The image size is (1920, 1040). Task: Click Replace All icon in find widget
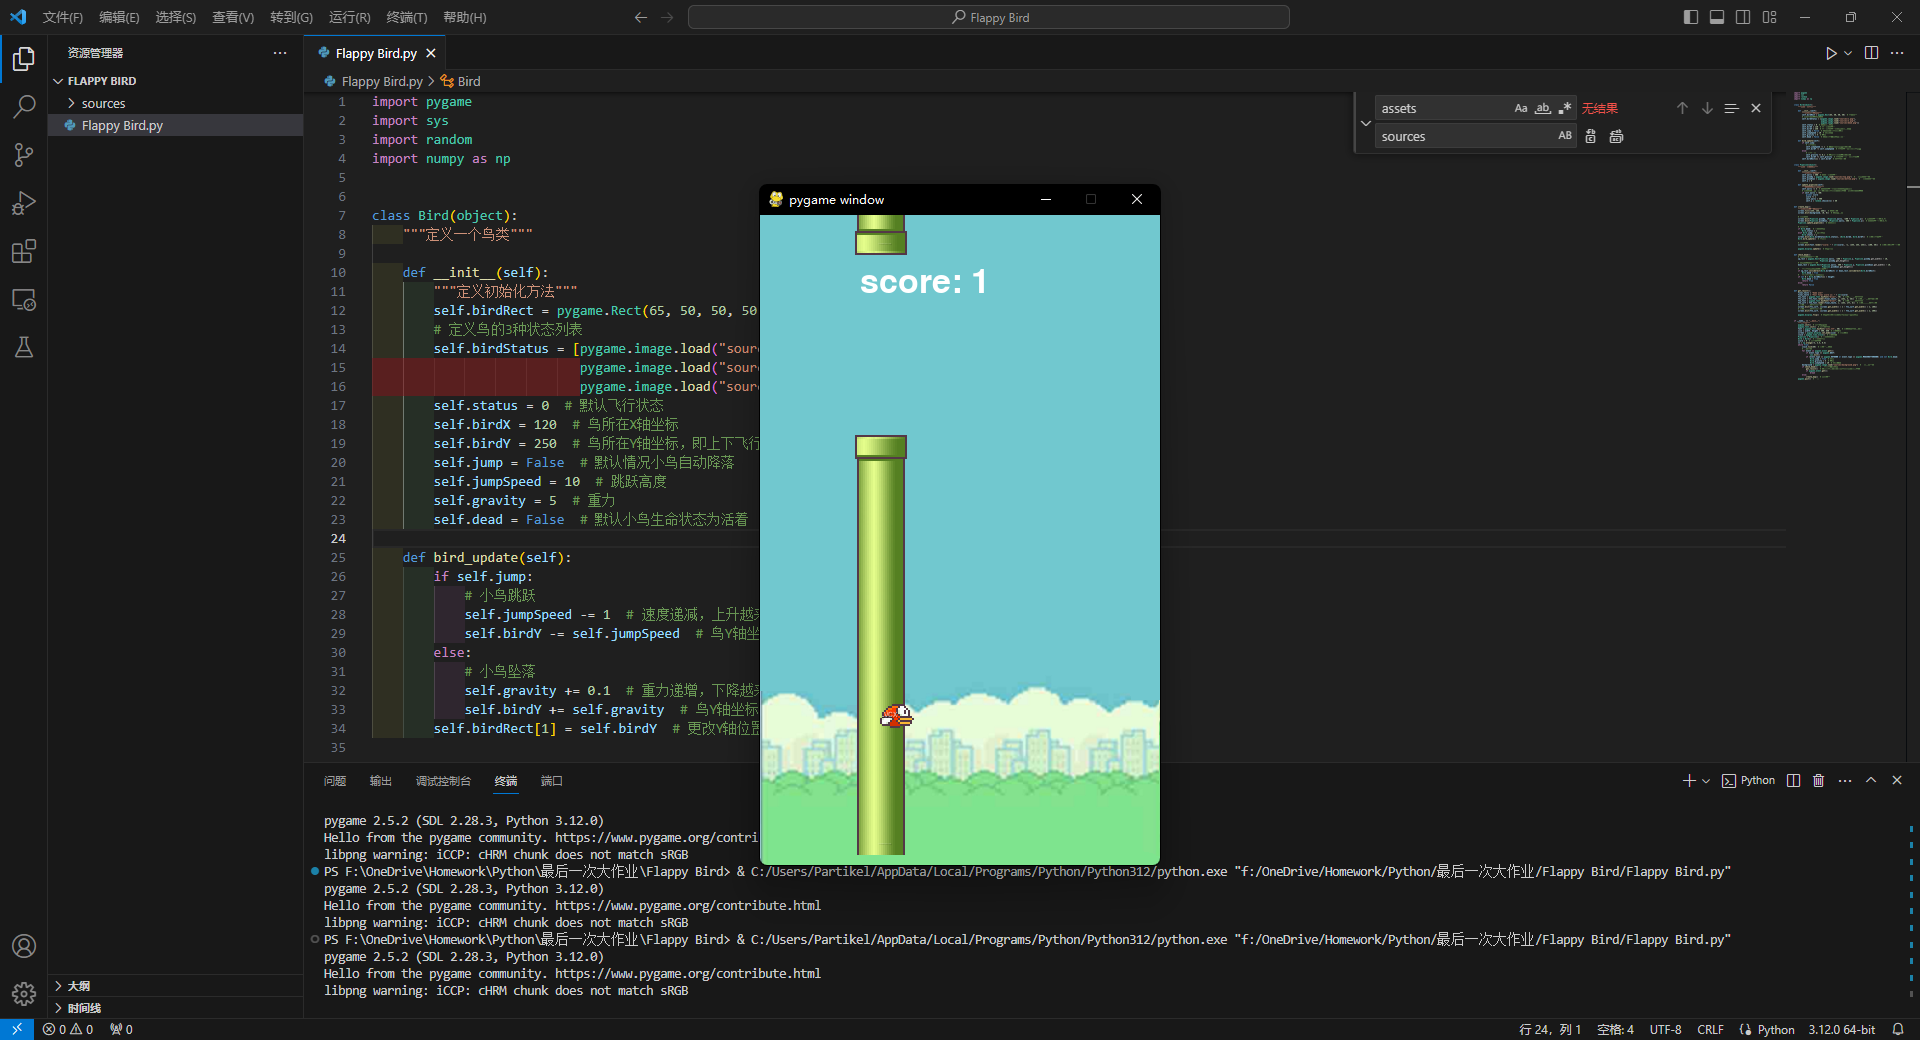point(1616,136)
